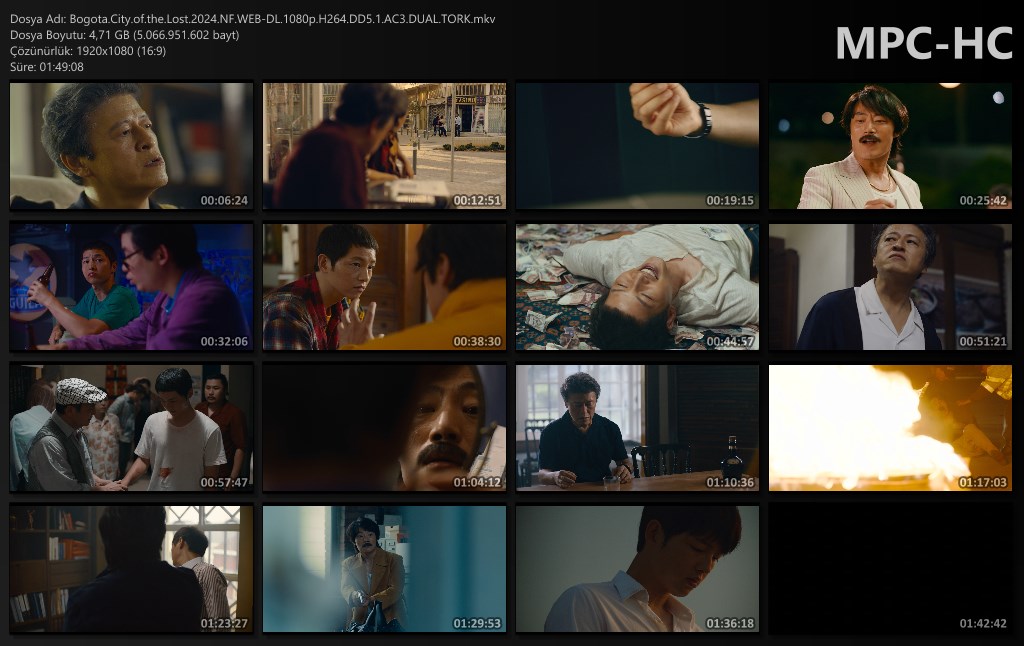The image size is (1024, 646).
Task: Select the thumbnail stamped 00:38:30
Action: click(384, 287)
